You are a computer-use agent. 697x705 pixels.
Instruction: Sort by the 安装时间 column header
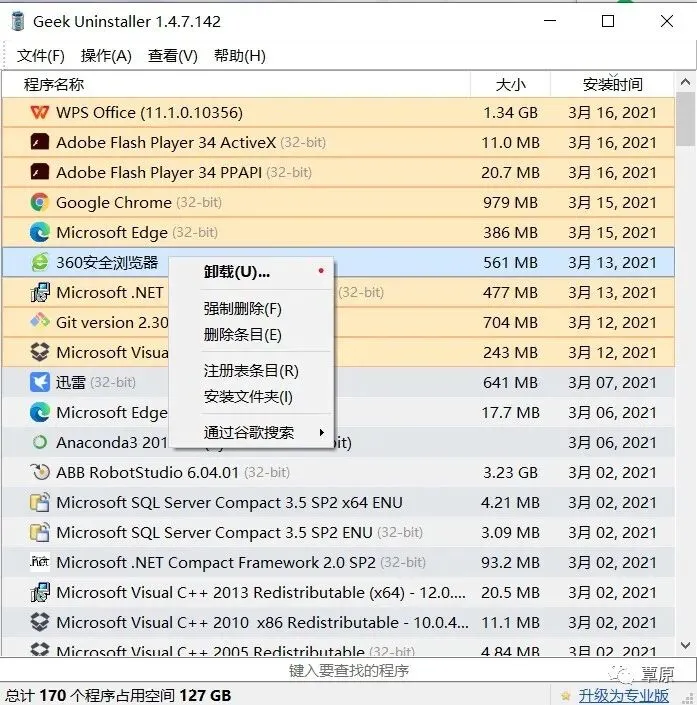pos(612,84)
